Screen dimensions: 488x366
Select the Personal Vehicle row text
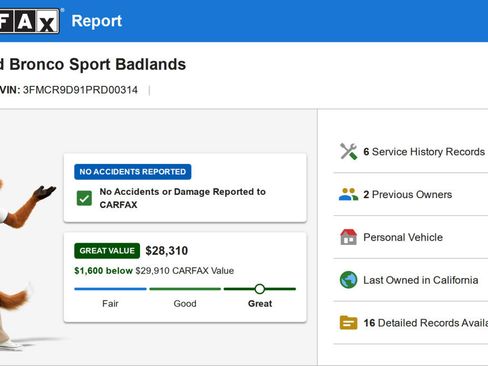tap(403, 237)
